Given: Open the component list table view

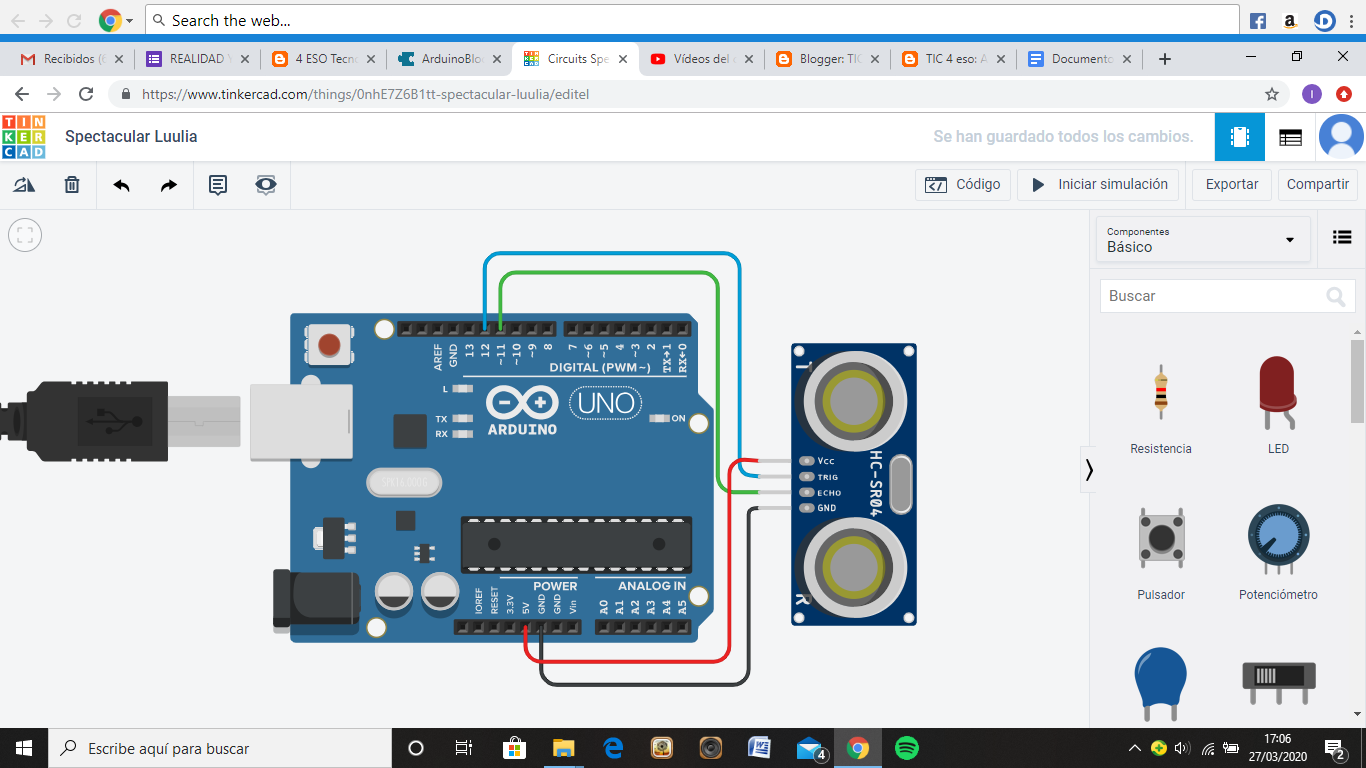Looking at the screenshot, I should pos(1290,137).
